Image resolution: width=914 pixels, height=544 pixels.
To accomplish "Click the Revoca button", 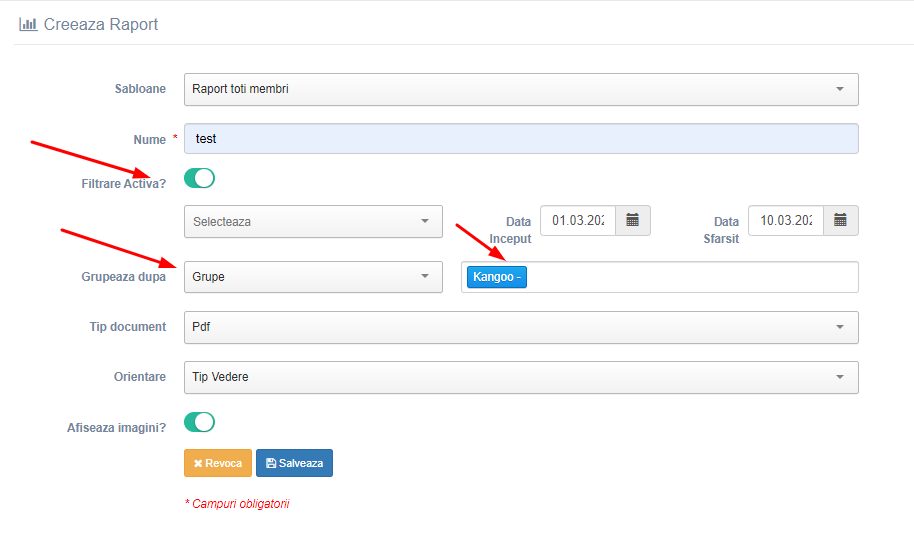I will pos(218,463).
